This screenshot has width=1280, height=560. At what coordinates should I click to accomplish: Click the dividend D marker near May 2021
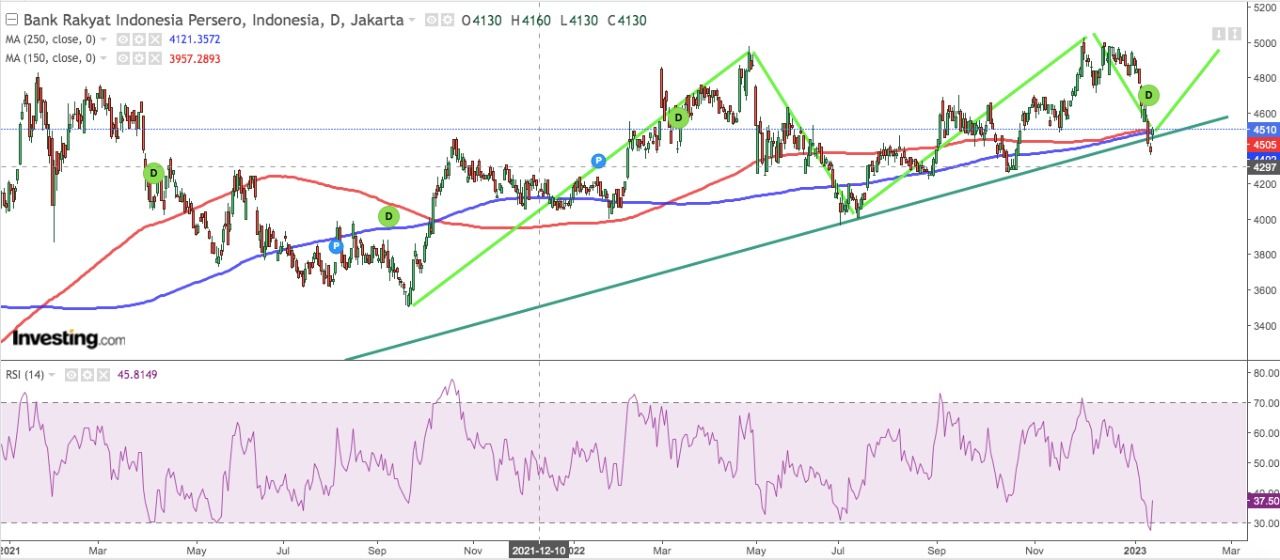point(154,172)
